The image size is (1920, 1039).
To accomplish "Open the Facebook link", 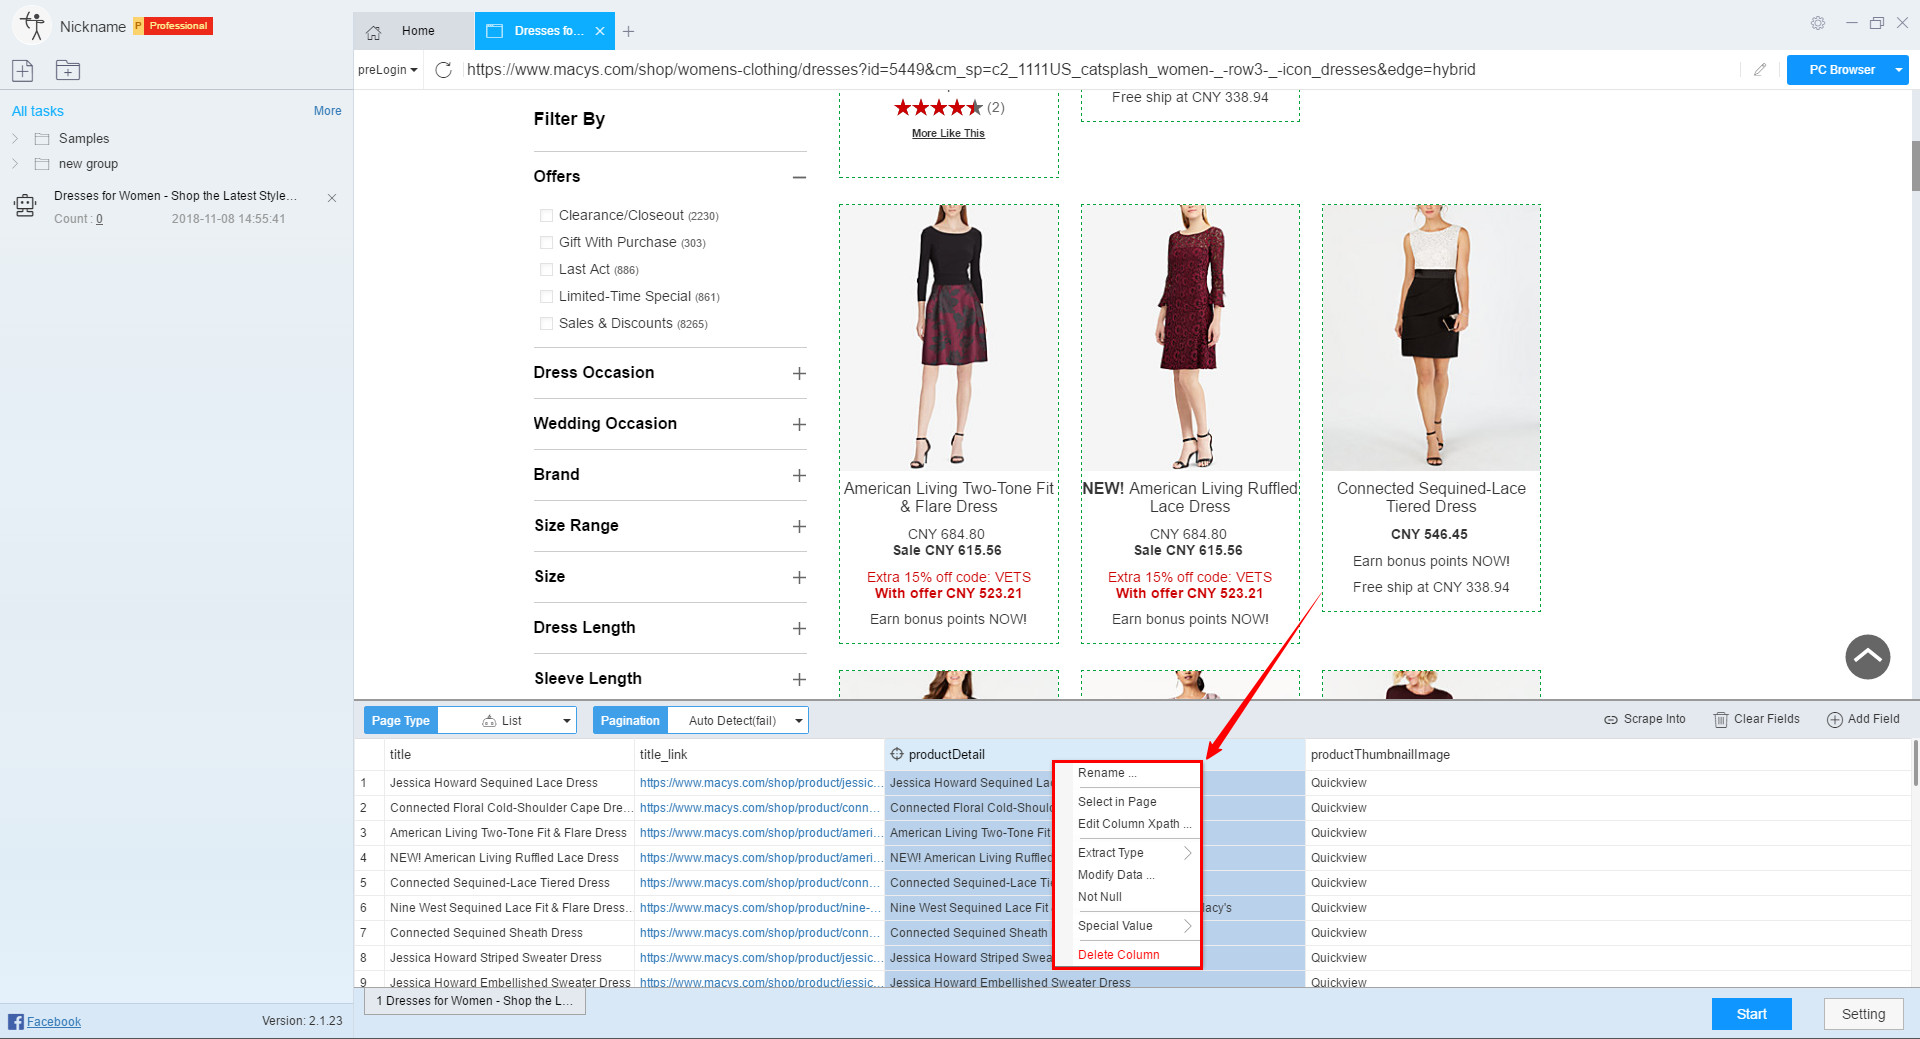I will pos(54,1021).
